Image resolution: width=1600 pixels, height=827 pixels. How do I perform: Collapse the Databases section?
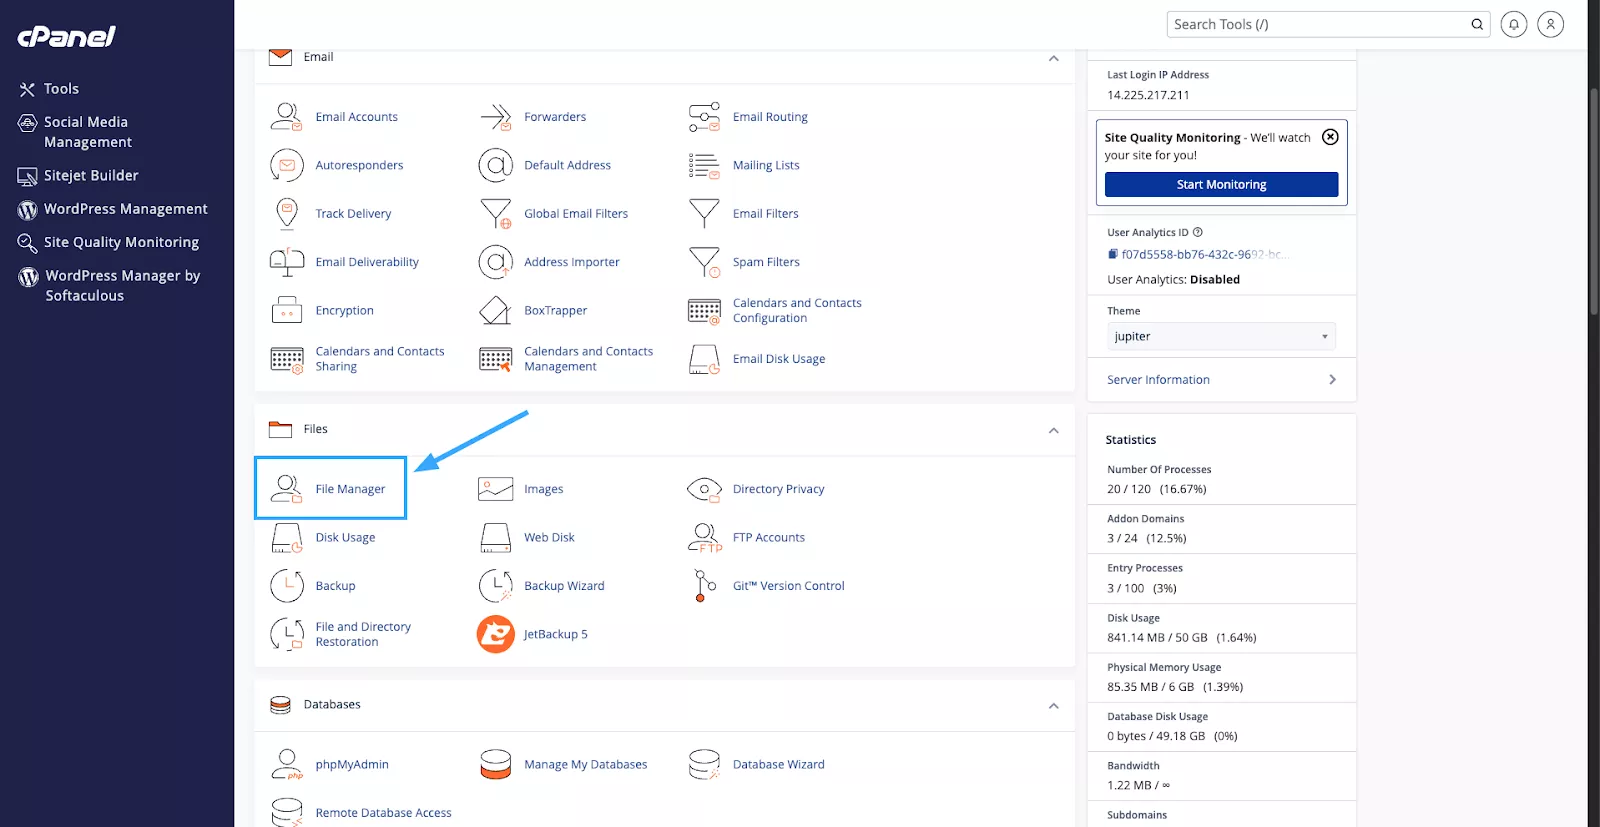click(x=1053, y=706)
